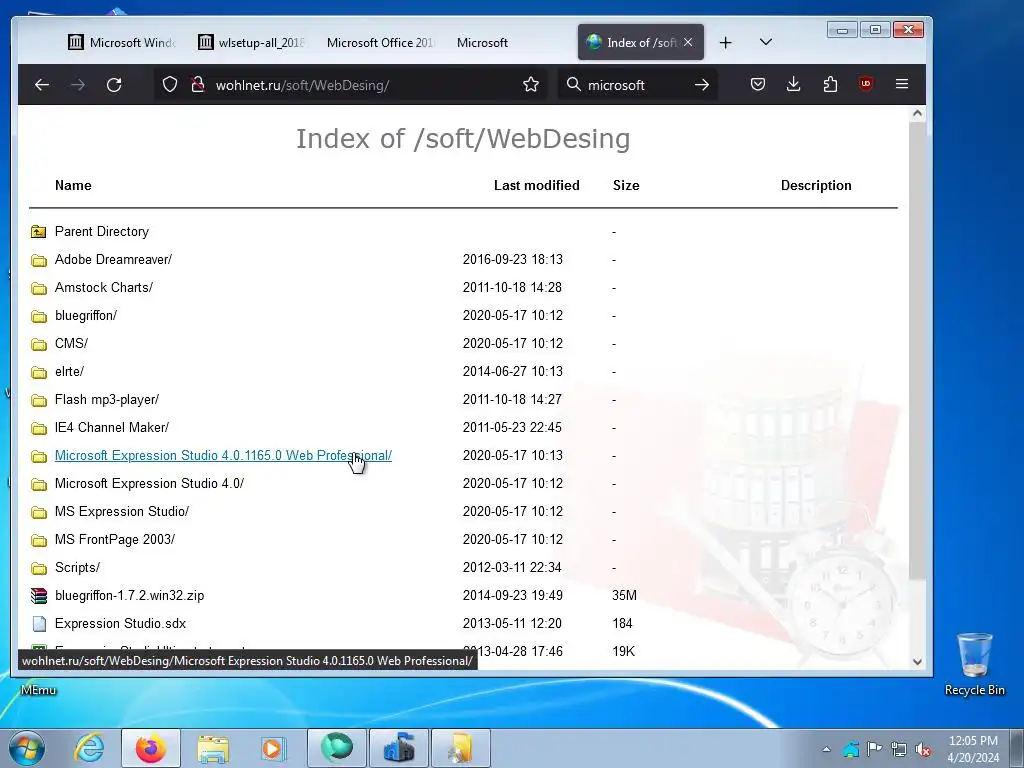Open the bluegriffon/ folder link

point(86,315)
